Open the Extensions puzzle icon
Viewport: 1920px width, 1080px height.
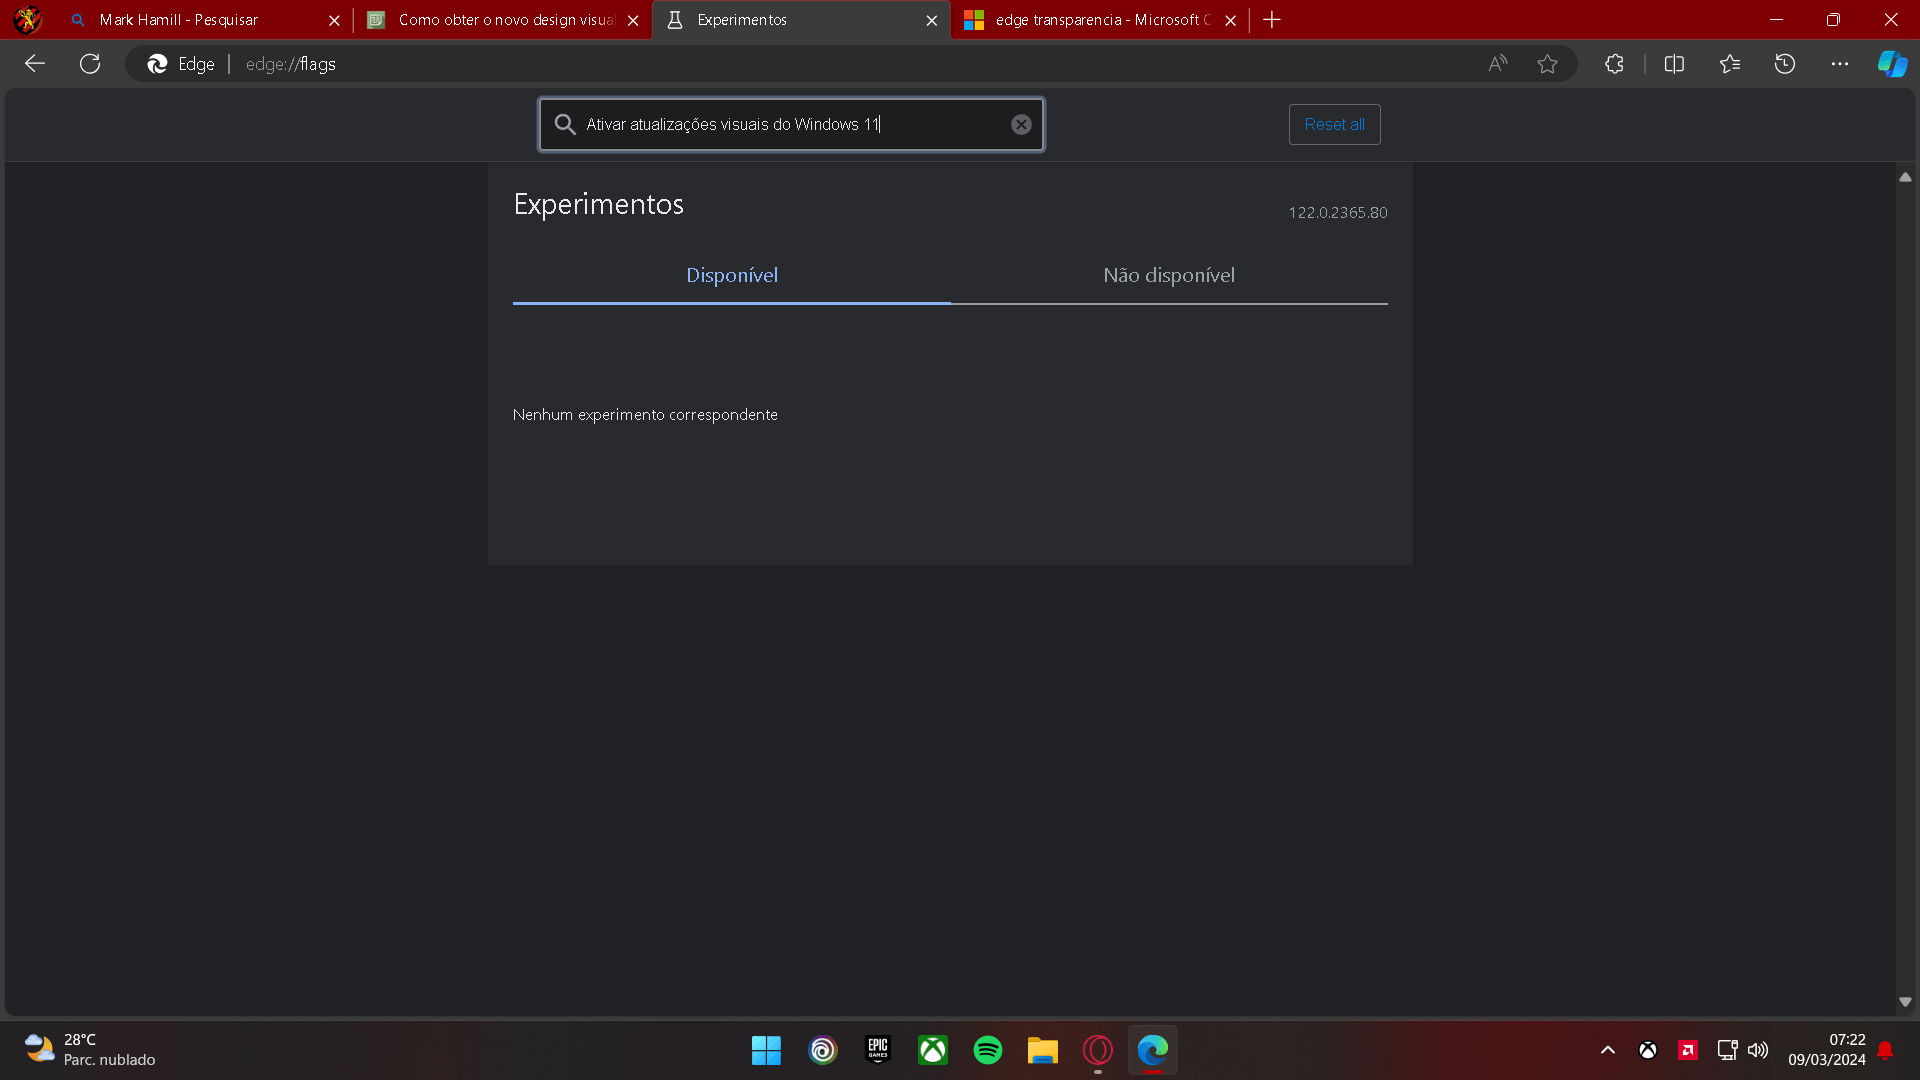pyautogui.click(x=1614, y=64)
